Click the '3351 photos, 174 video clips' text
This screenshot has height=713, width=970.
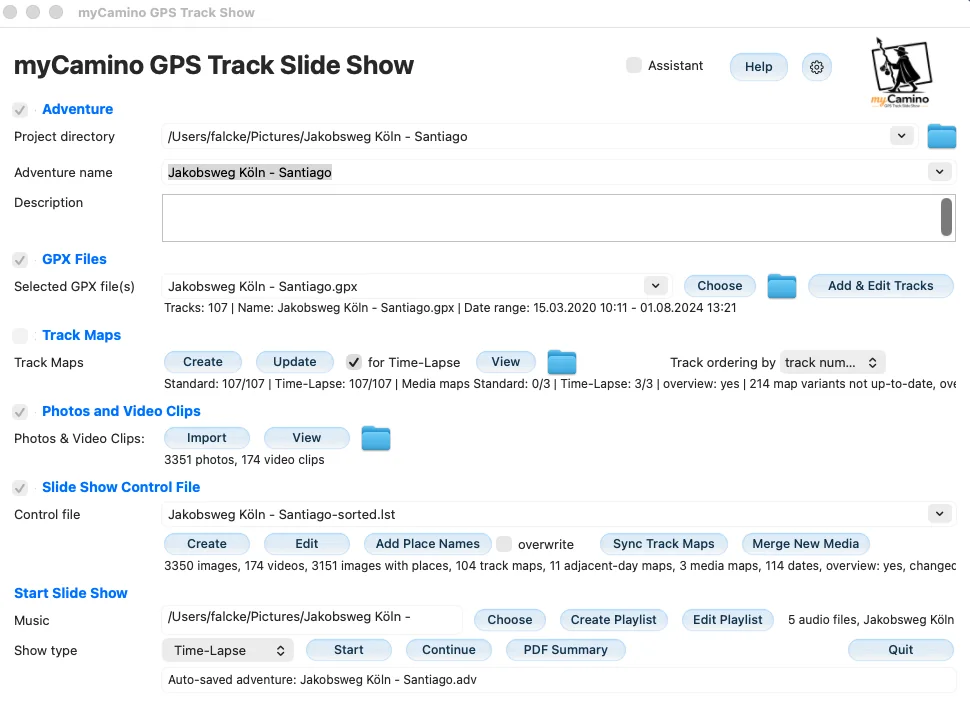(244, 460)
